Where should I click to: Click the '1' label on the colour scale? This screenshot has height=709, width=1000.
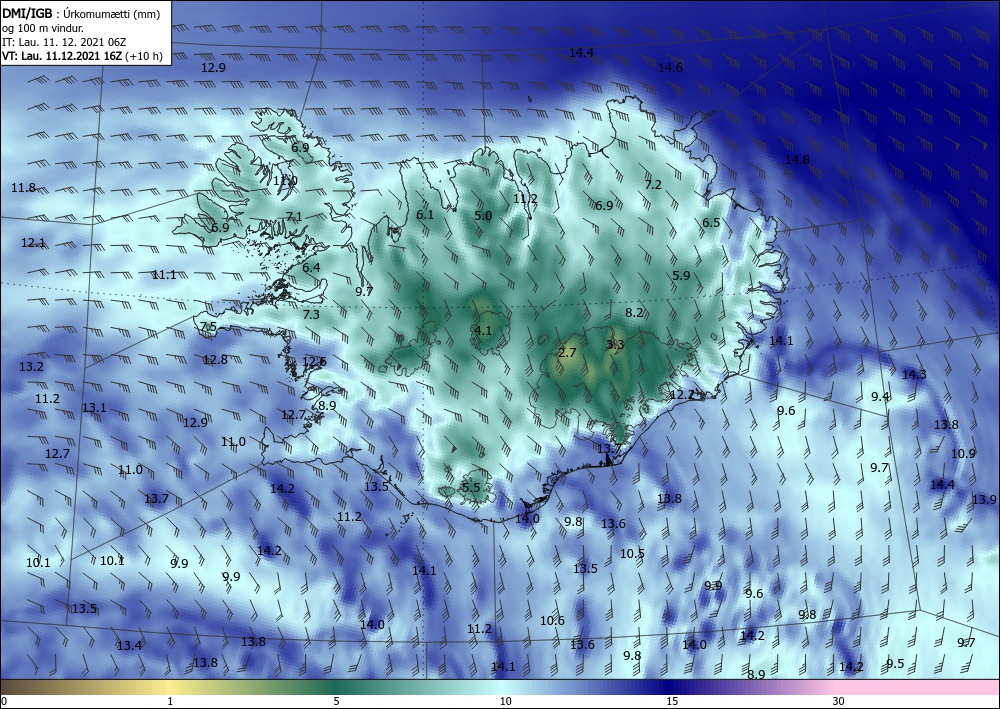pos(170,701)
